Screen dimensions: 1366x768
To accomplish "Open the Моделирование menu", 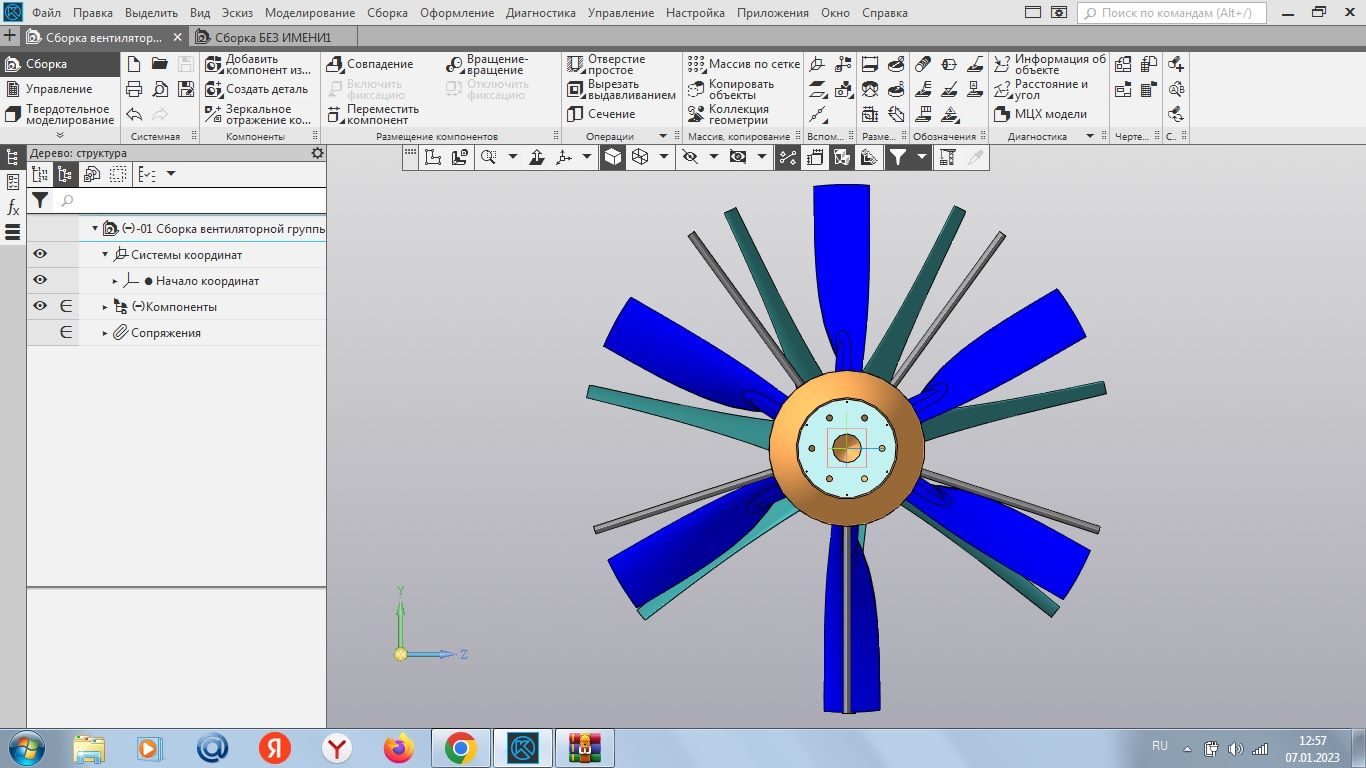I will pos(309,13).
